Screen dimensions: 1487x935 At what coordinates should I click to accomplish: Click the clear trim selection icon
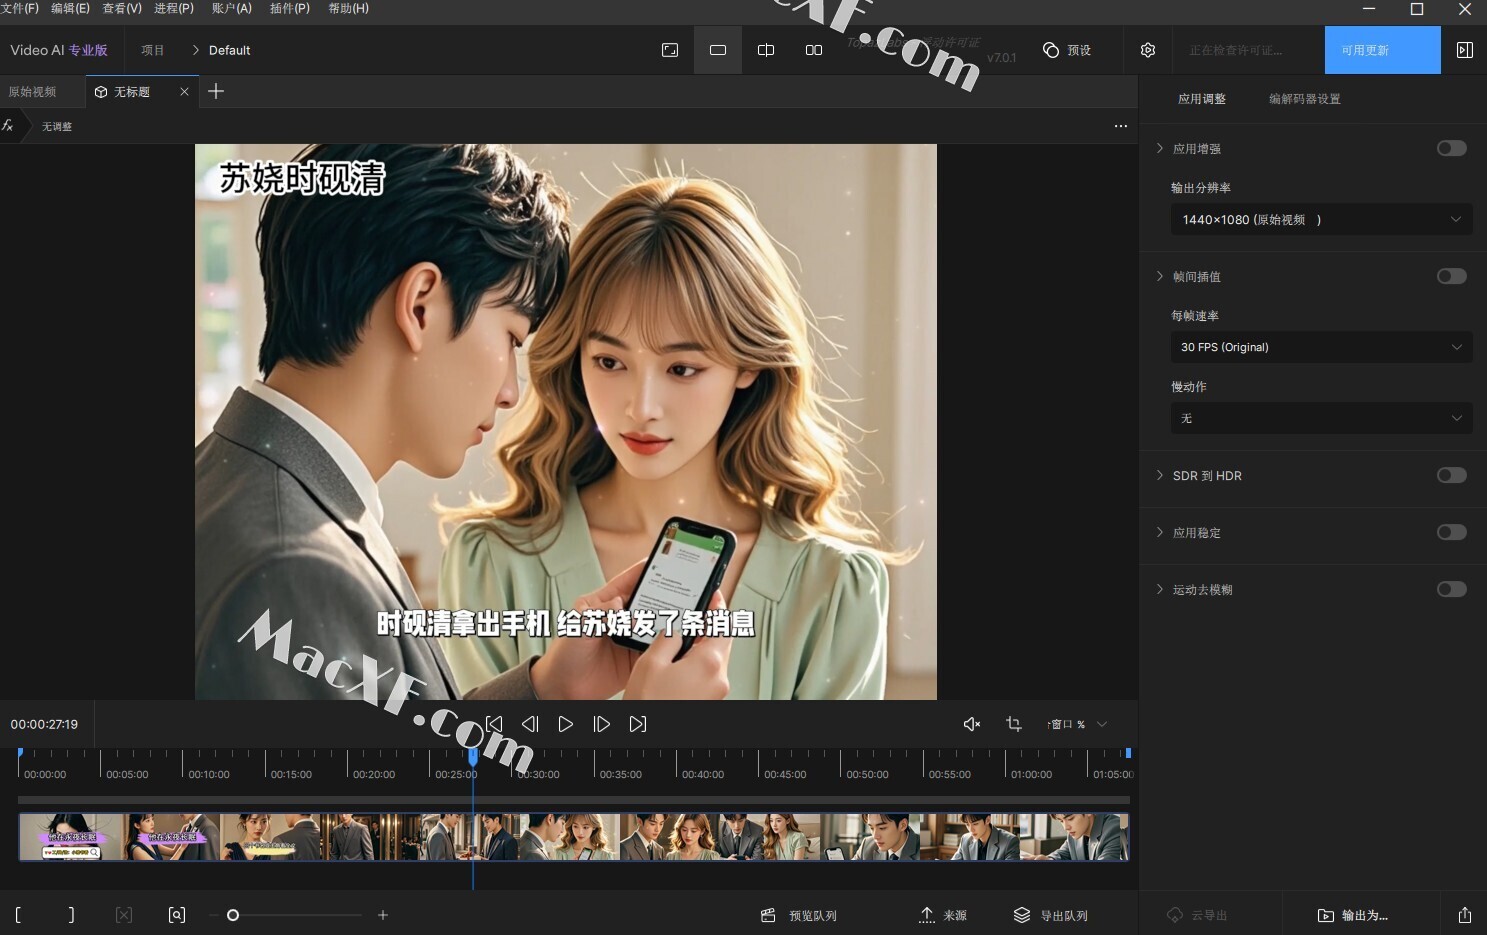[124, 915]
